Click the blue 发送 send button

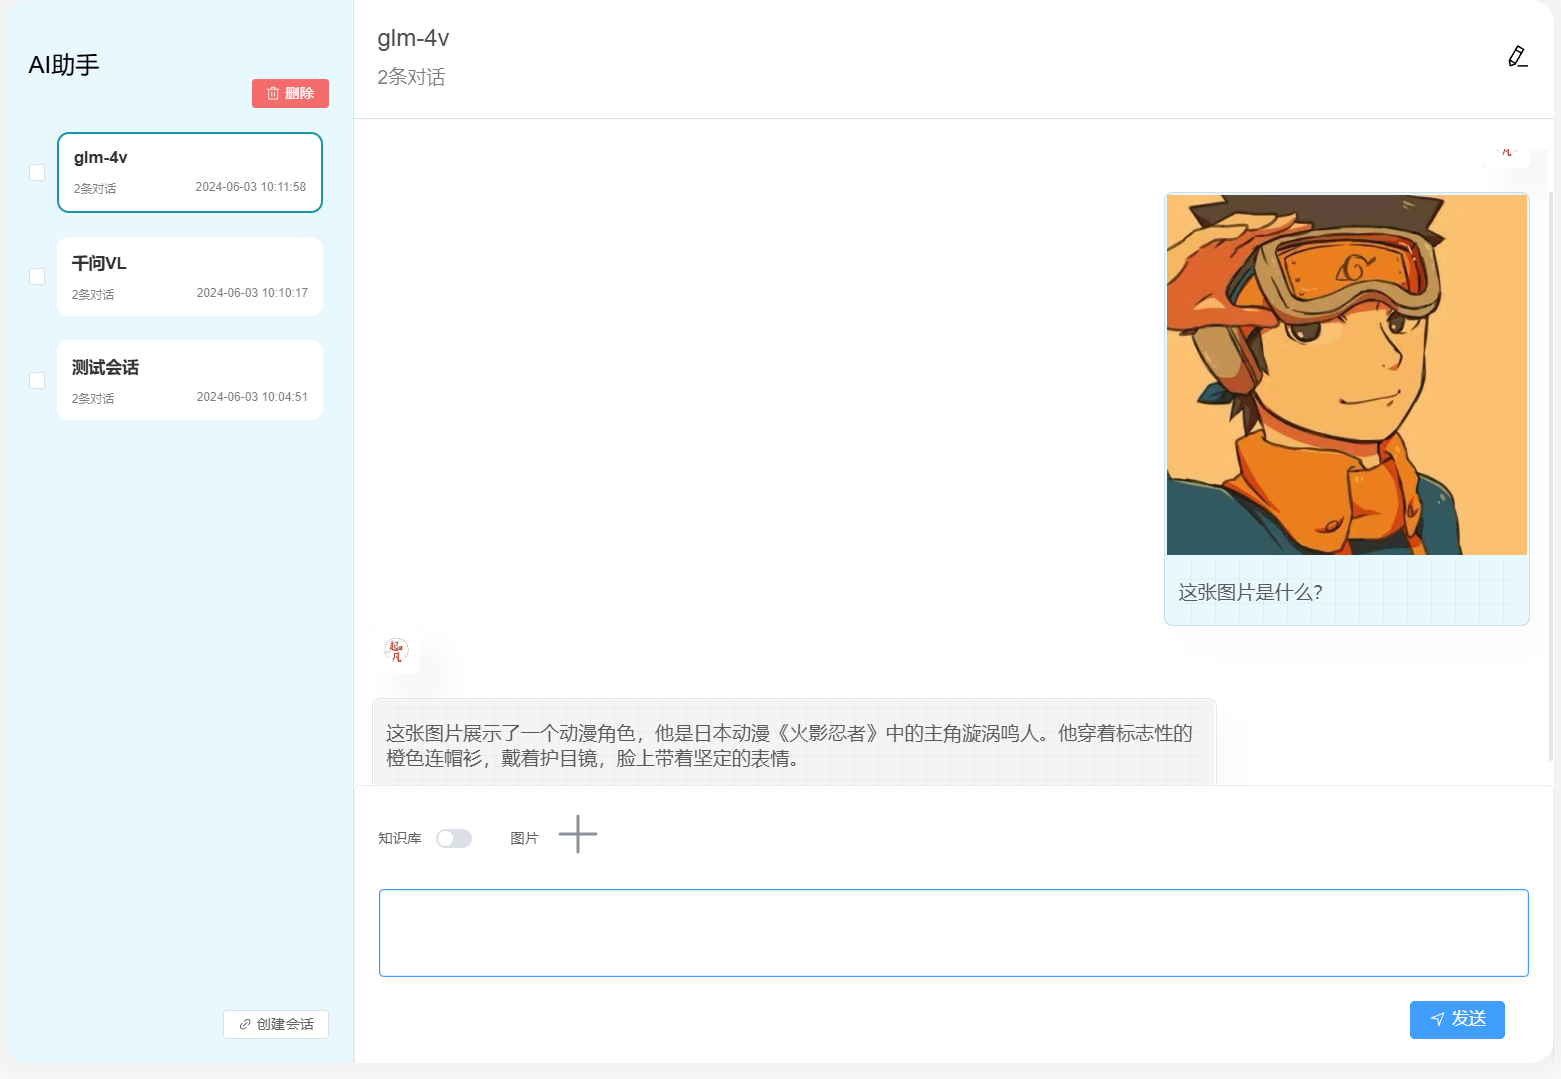click(1457, 1019)
